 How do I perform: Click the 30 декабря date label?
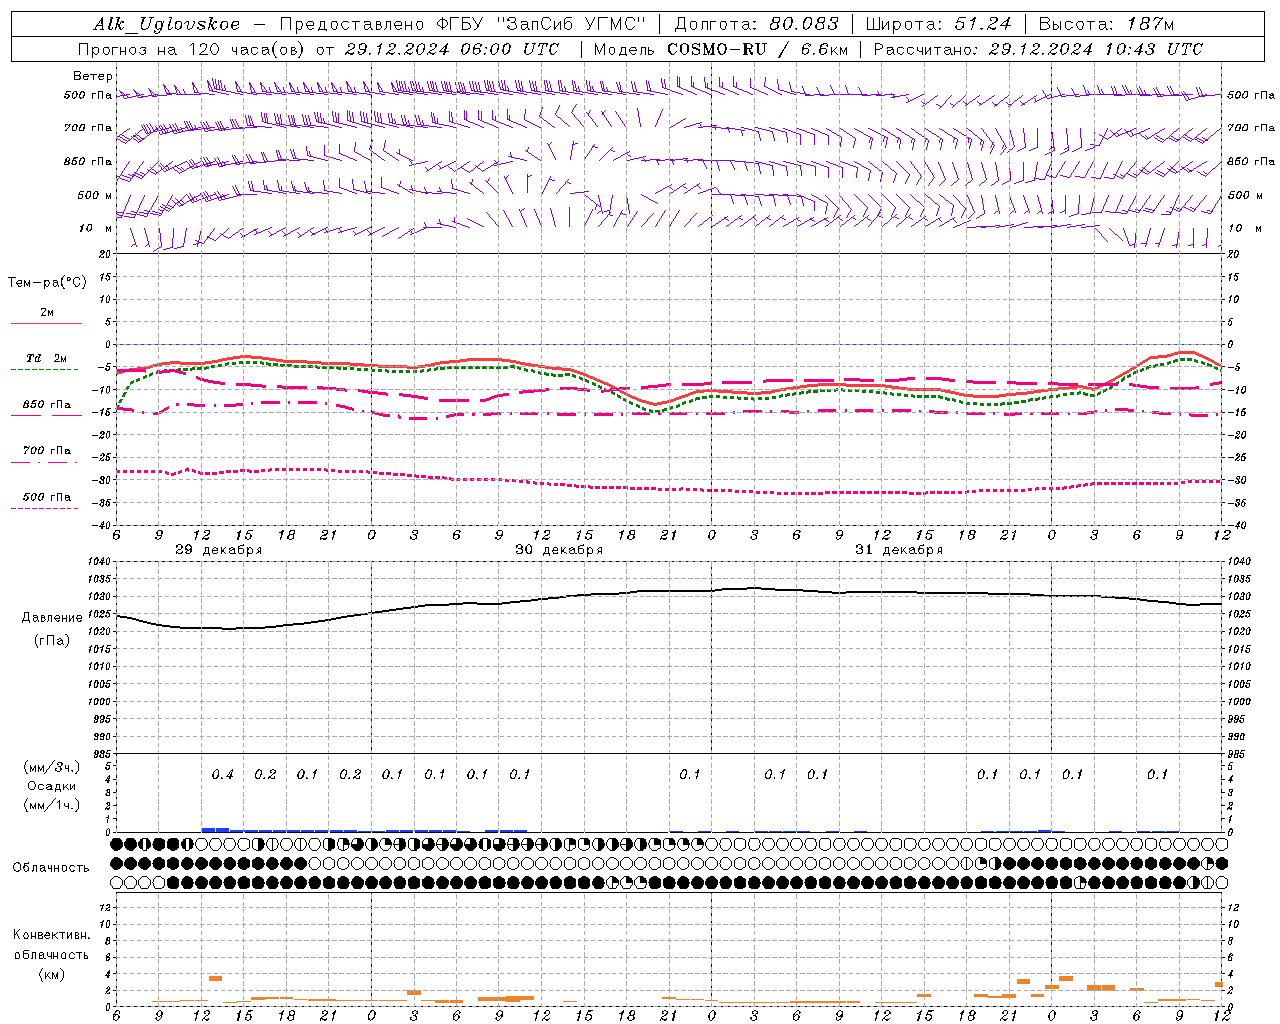(559, 550)
